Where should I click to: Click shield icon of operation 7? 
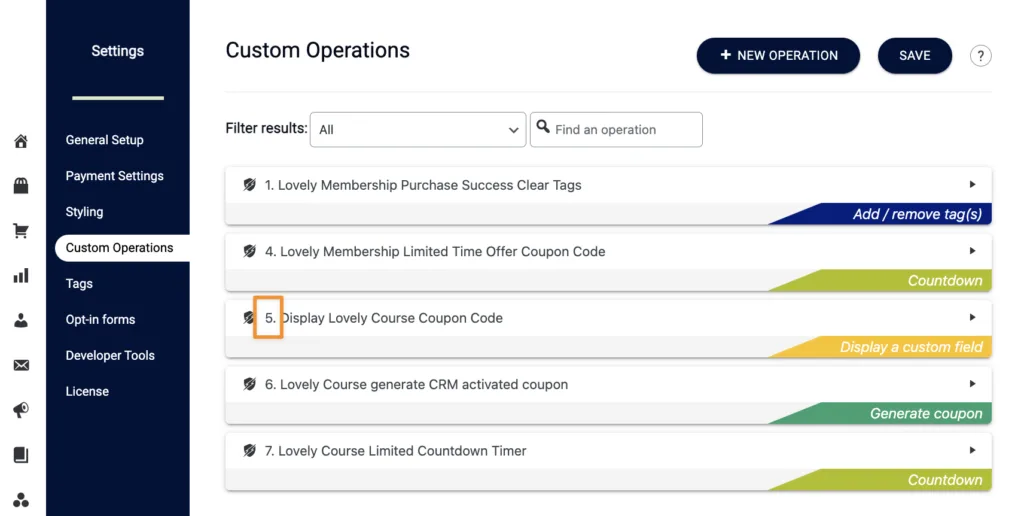pyautogui.click(x=249, y=451)
